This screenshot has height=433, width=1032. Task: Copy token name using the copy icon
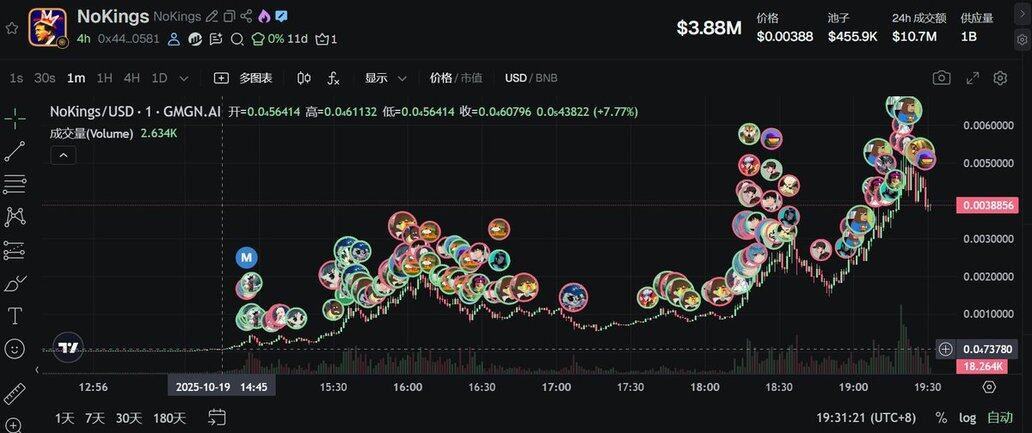pyautogui.click(x=230, y=16)
